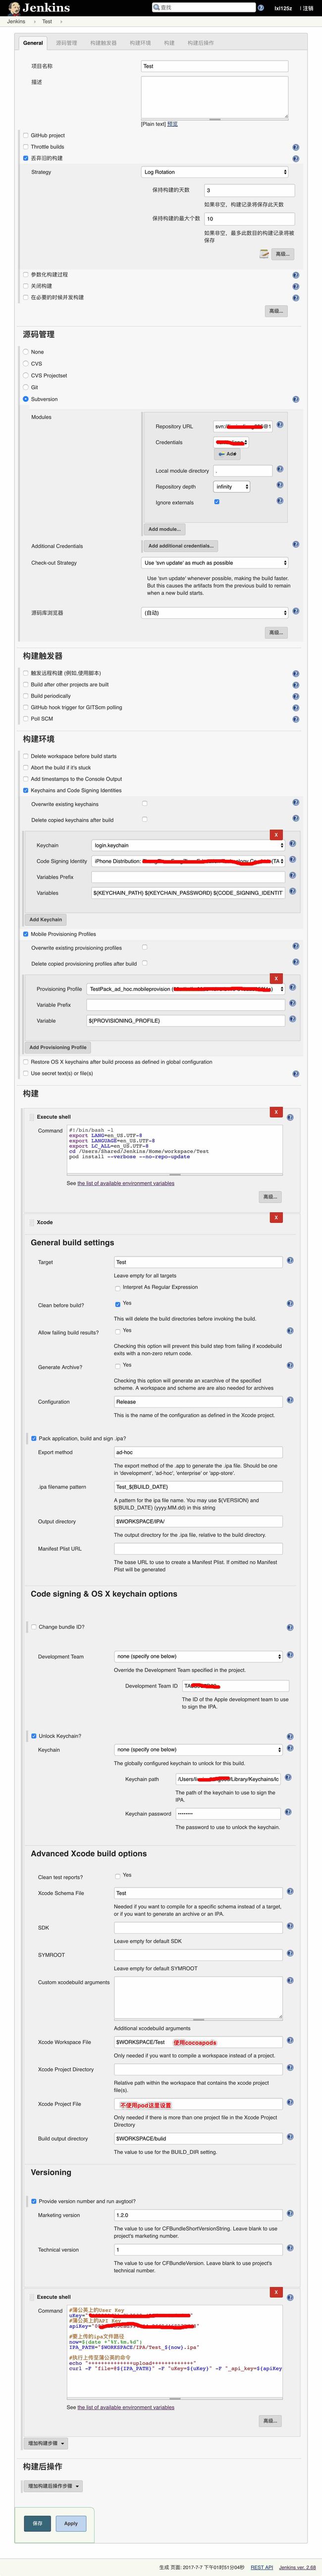The image size is (322, 2576).
Task: Delete the first Execute shell step
Action: coord(276,1112)
